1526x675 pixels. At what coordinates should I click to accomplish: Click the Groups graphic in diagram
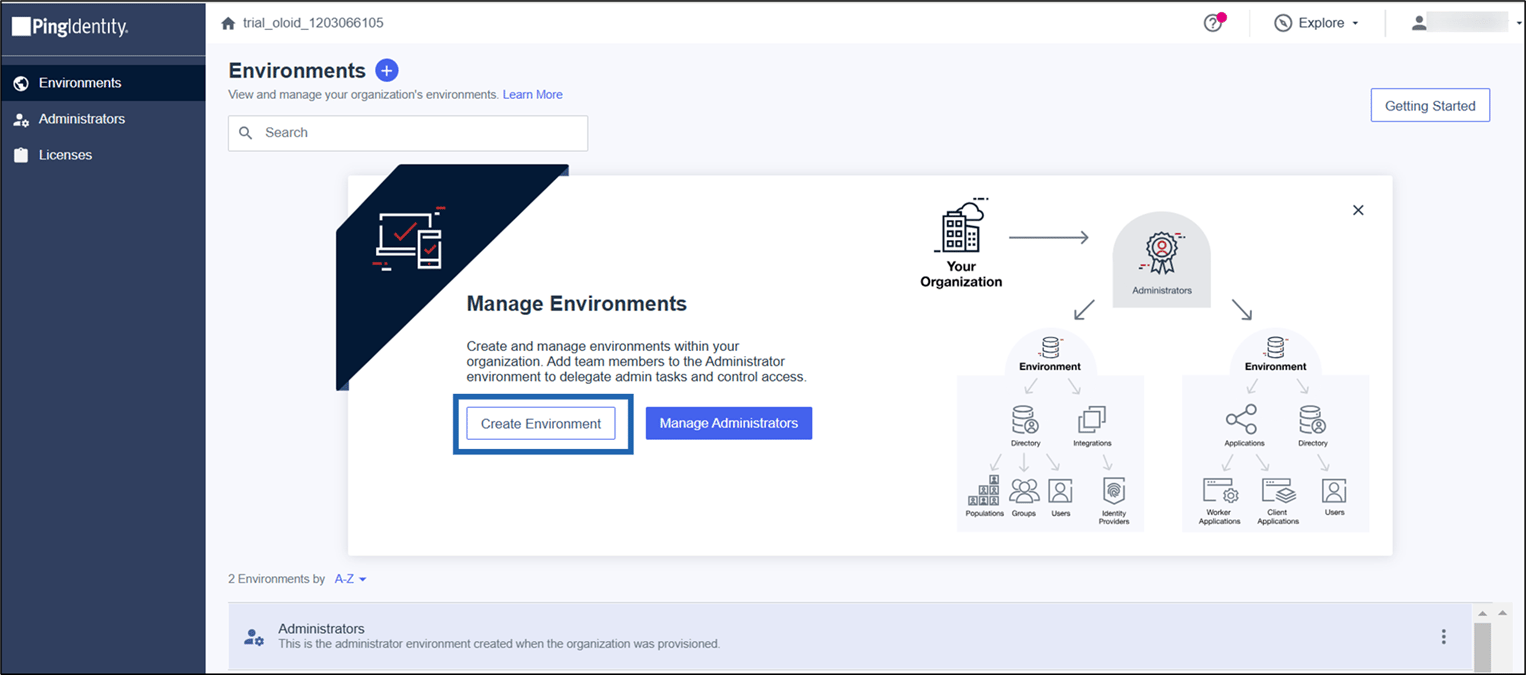(1024, 491)
